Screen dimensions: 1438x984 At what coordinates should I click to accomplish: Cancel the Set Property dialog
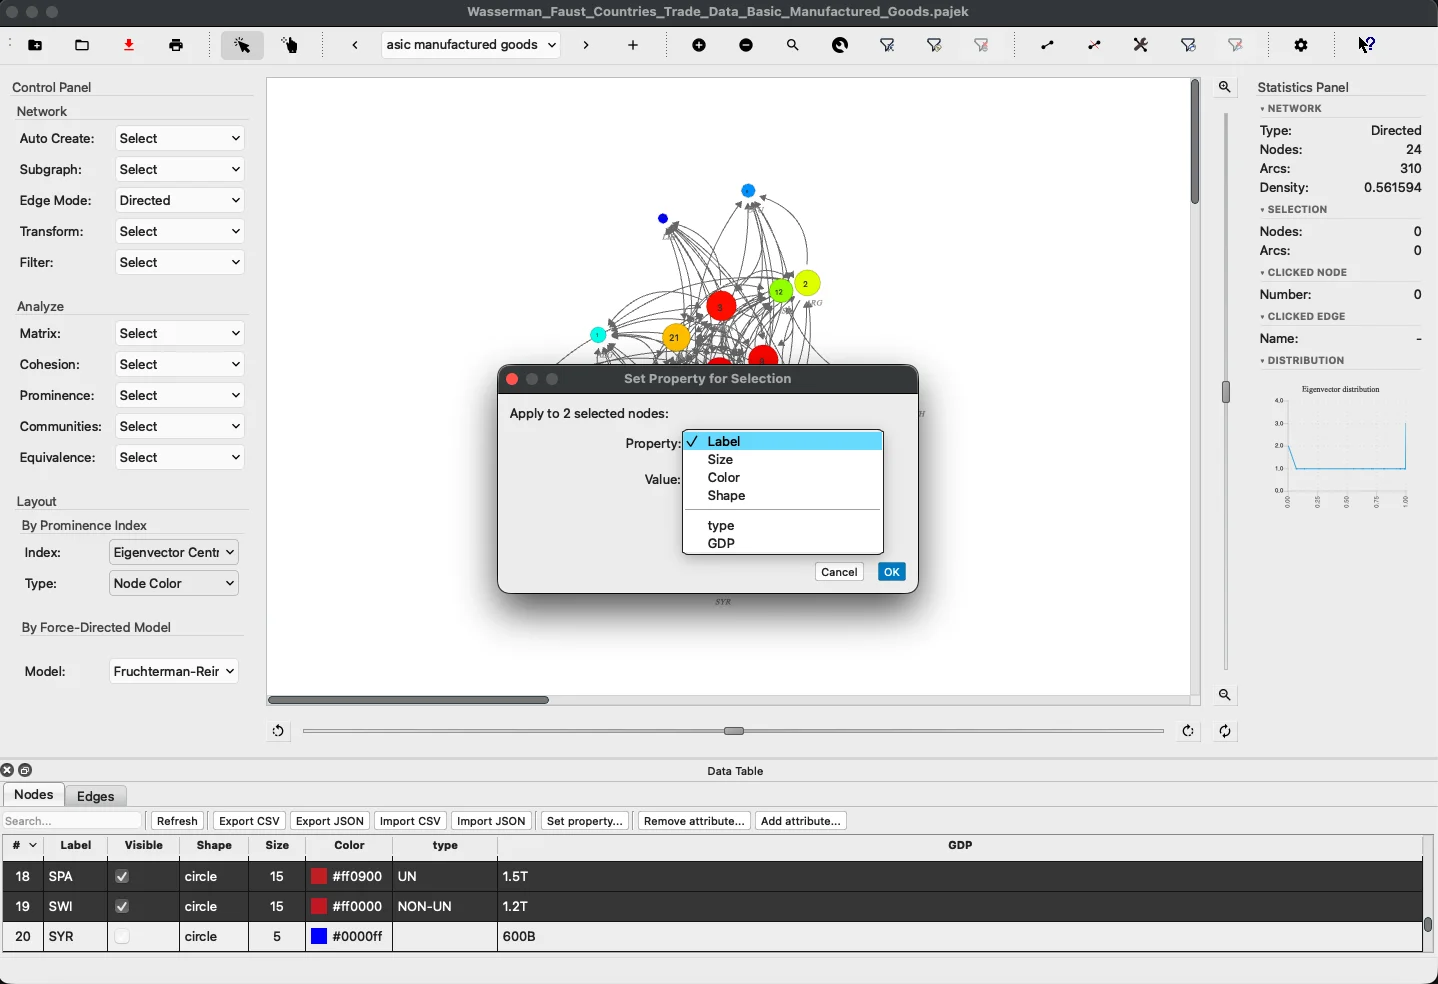coord(839,573)
